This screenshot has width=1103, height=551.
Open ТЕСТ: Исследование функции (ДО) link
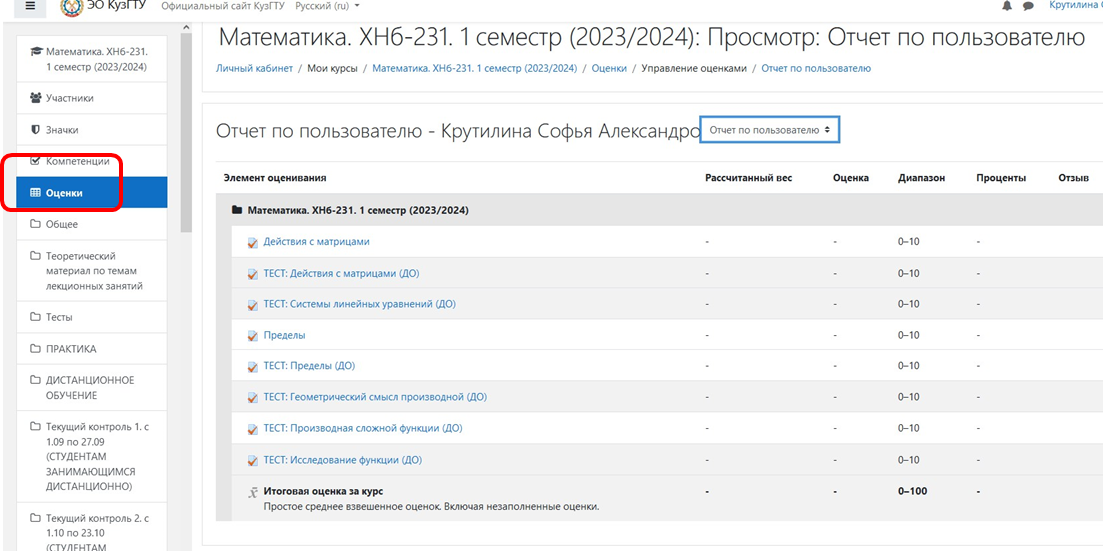tap(343, 461)
